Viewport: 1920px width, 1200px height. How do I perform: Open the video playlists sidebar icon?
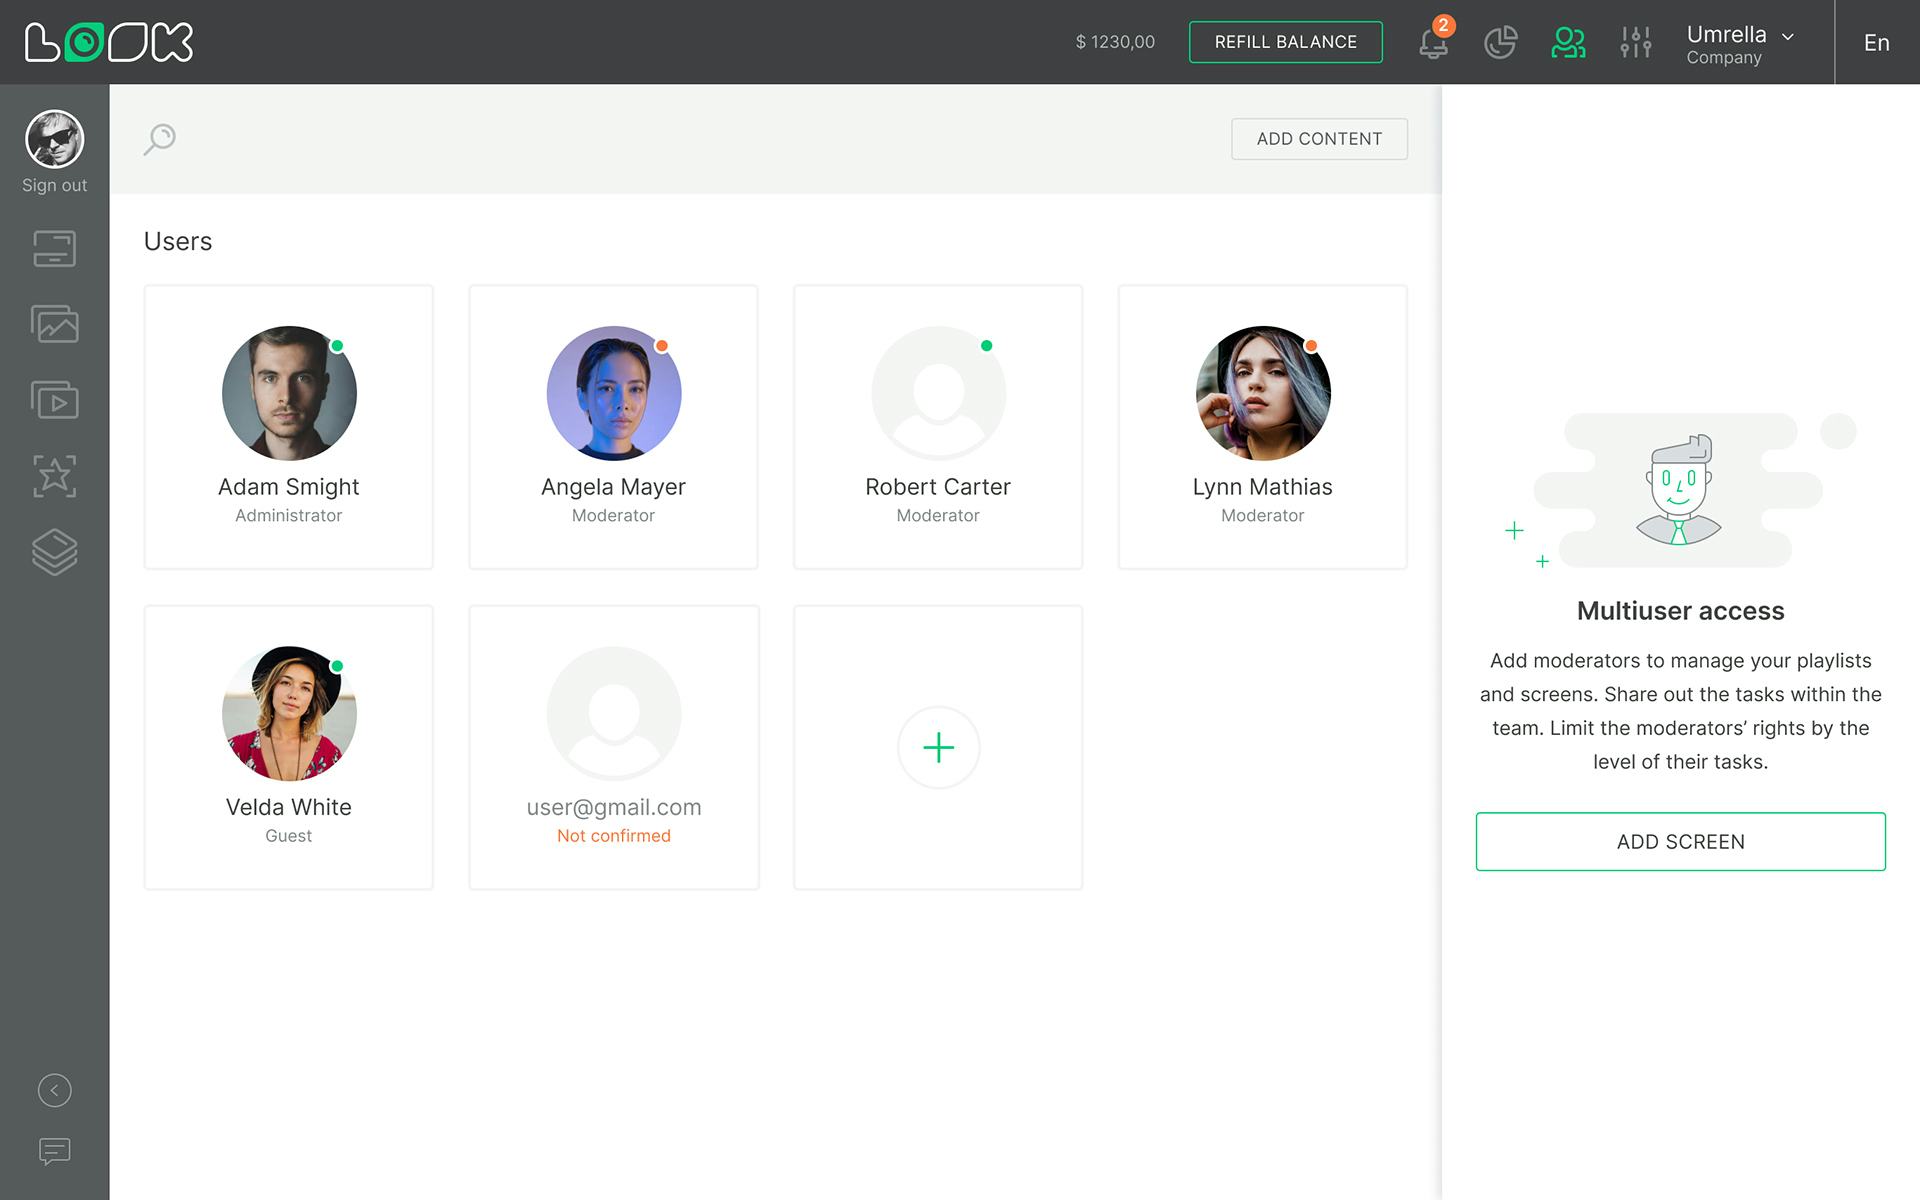click(54, 400)
